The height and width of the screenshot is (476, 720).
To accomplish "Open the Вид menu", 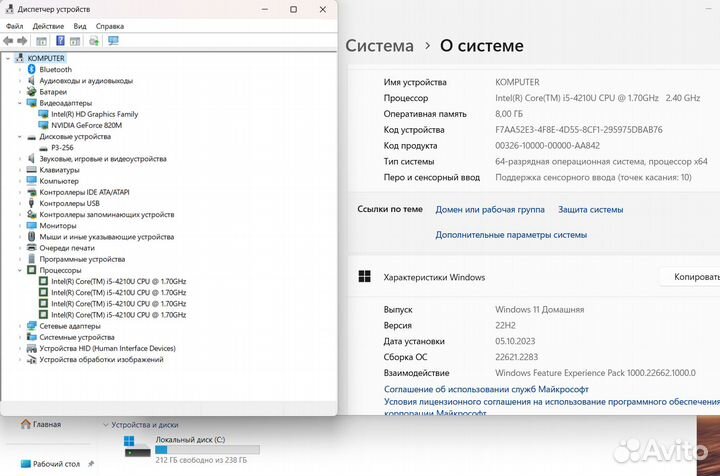I will click(x=80, y=26).
